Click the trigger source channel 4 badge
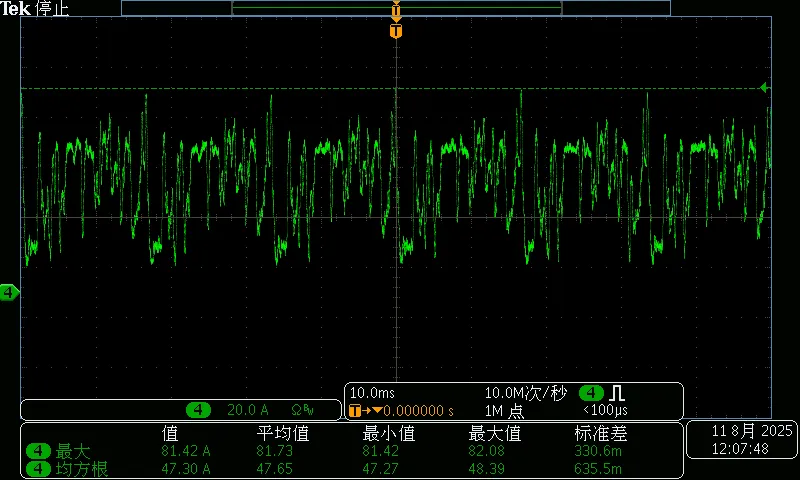 tap(591, 393)
